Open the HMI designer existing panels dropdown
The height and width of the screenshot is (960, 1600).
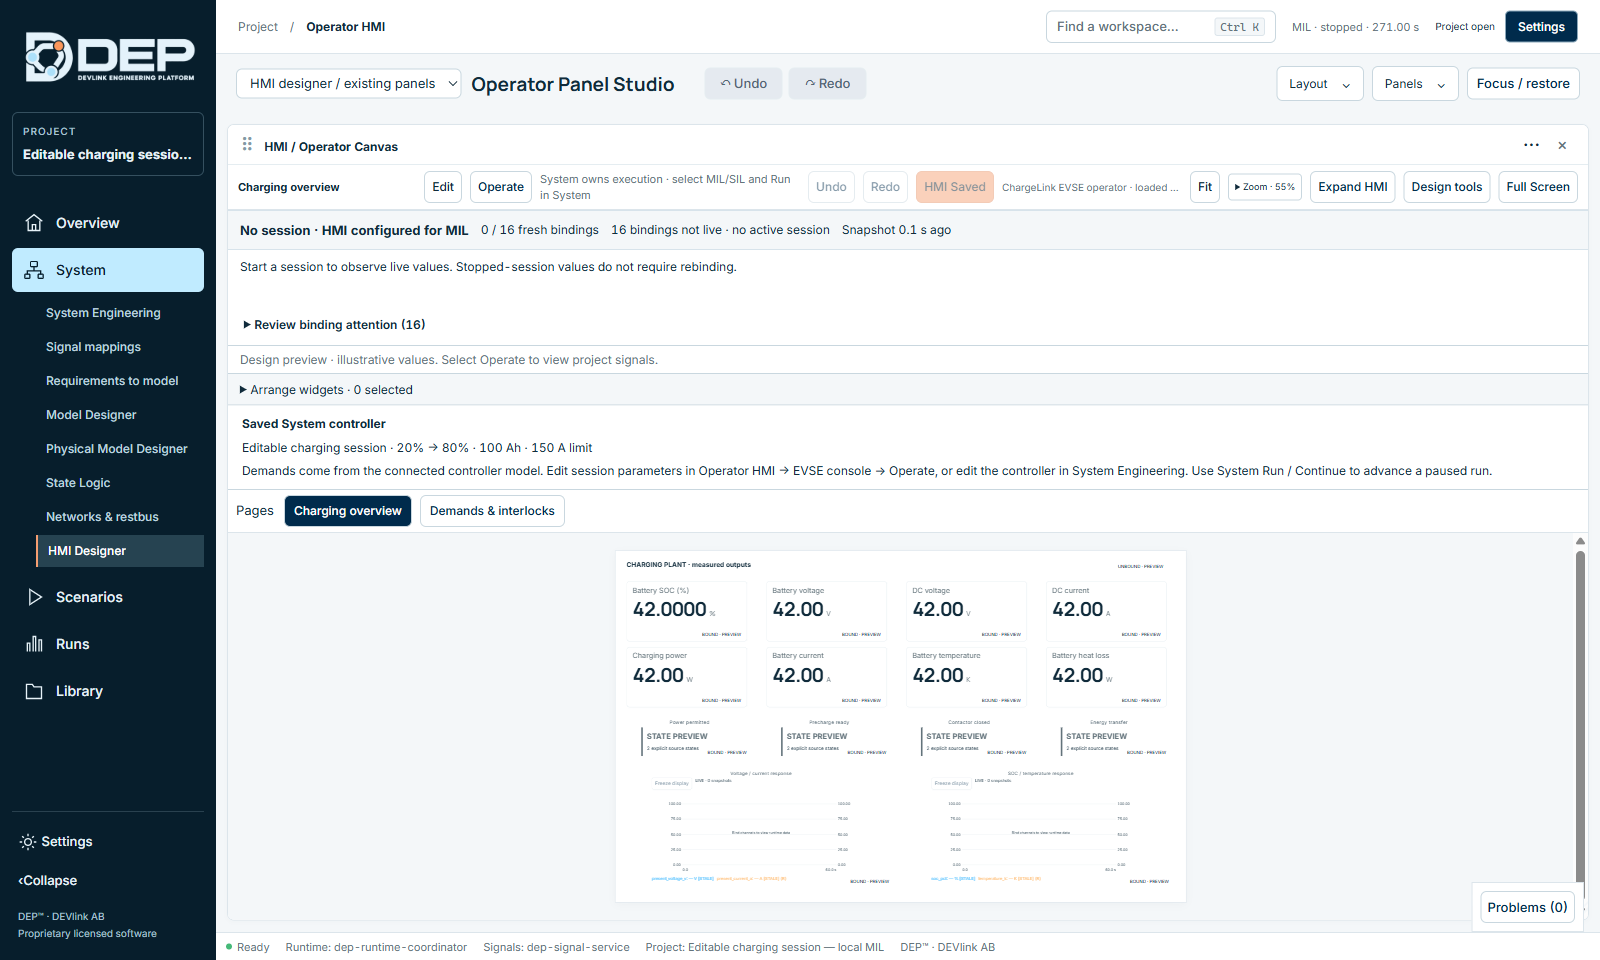tap(349, 84)
